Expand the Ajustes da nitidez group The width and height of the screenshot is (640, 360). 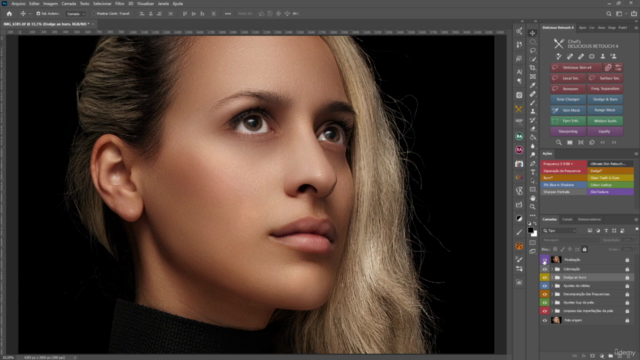(x=552, y=286)
